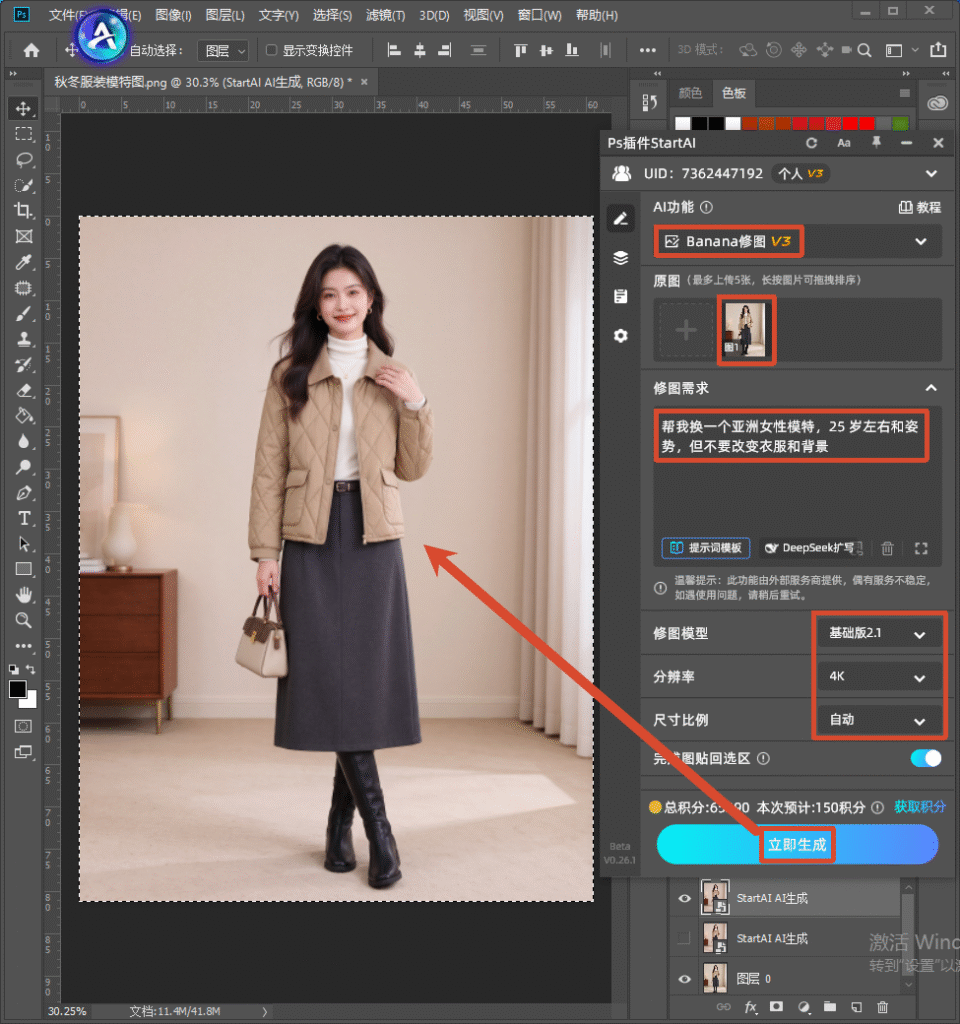
Task: Click the trash icon below prompt box
Action: pos(887,549)
